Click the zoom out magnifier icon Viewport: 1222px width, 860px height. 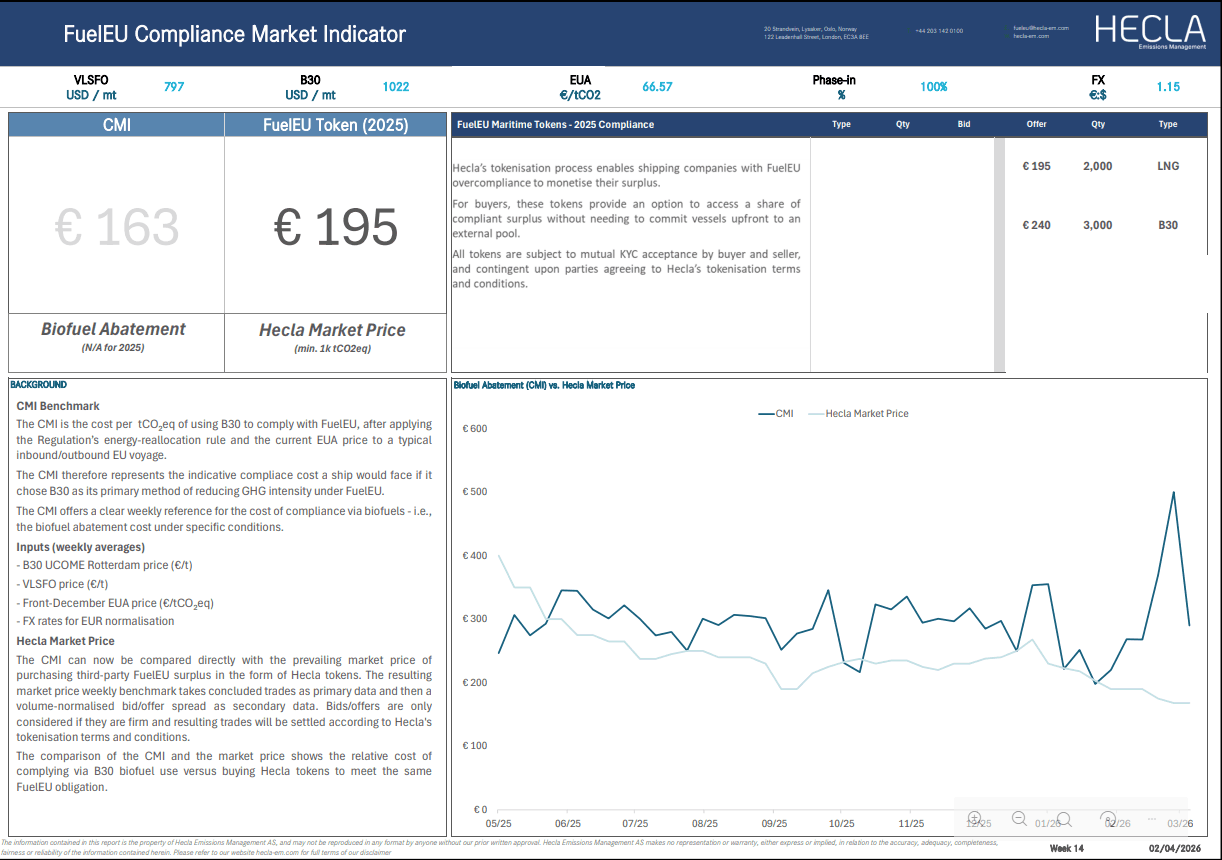(1020, 818)
